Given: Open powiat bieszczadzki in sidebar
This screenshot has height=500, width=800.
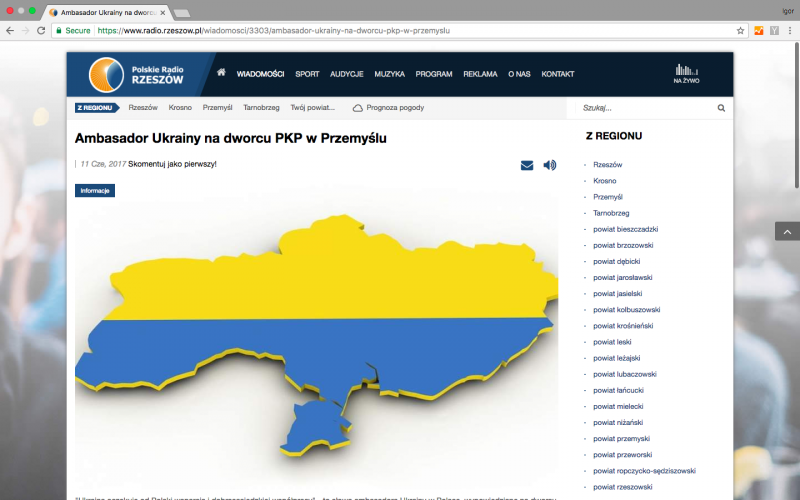Looking at the screenshot, I should tap(625, 229).
